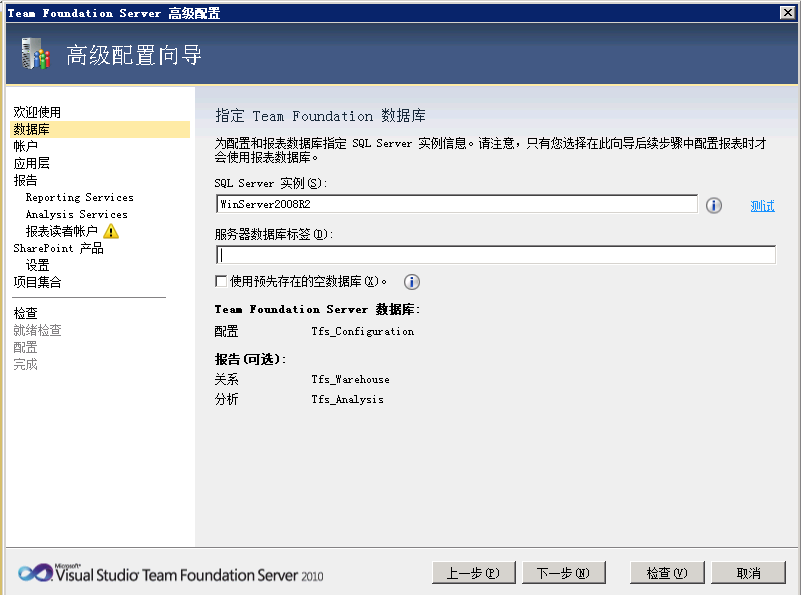Select 数据库 step in the sidebar
The width and height of the screenshot is (801, 595).
(x=100, y=129)
